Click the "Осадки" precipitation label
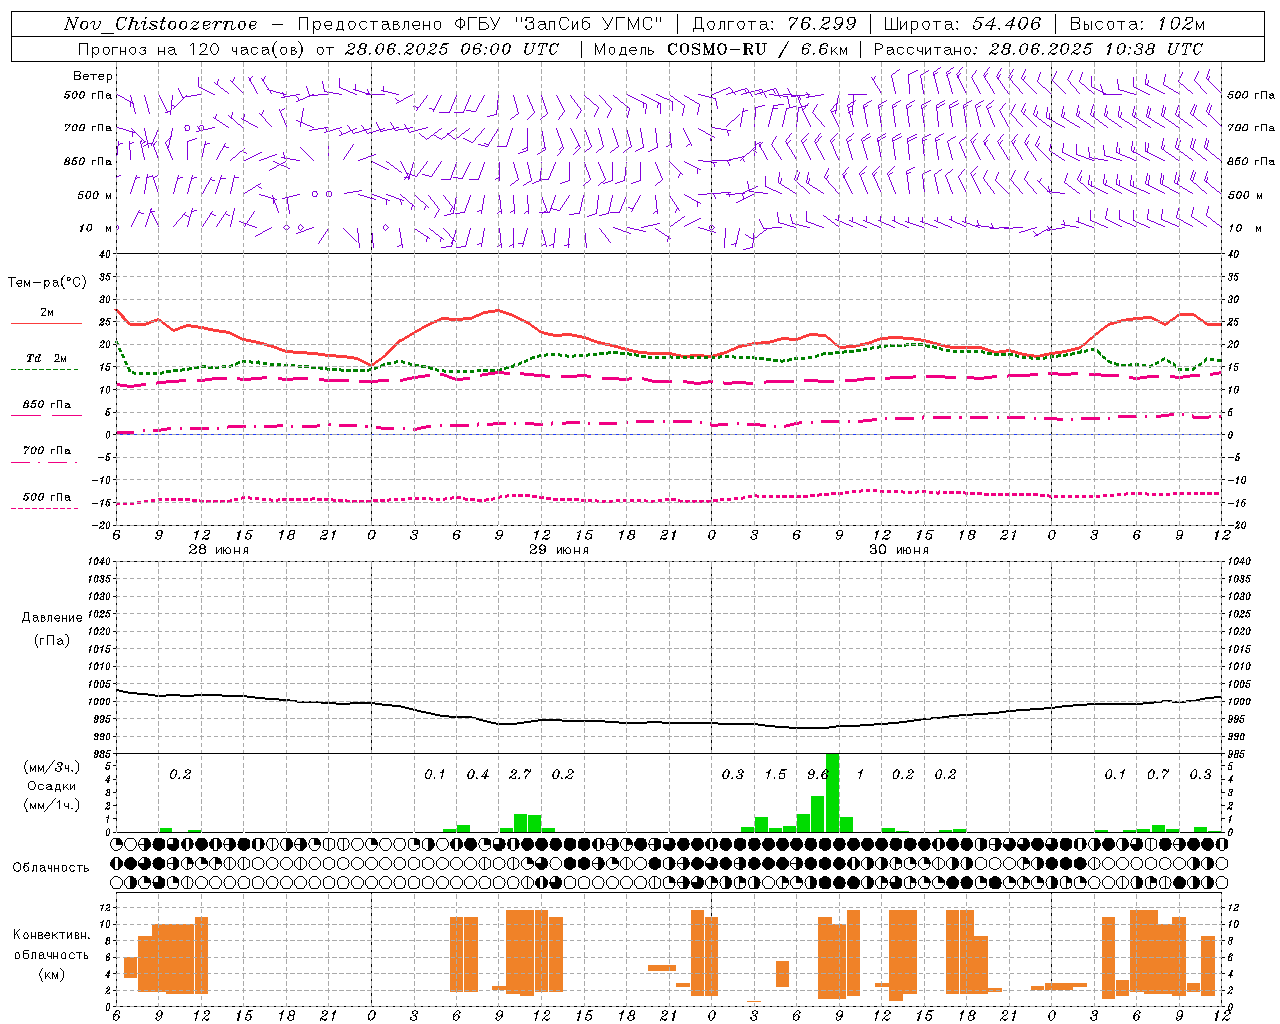1280x1024 pixels. point(51,786)
